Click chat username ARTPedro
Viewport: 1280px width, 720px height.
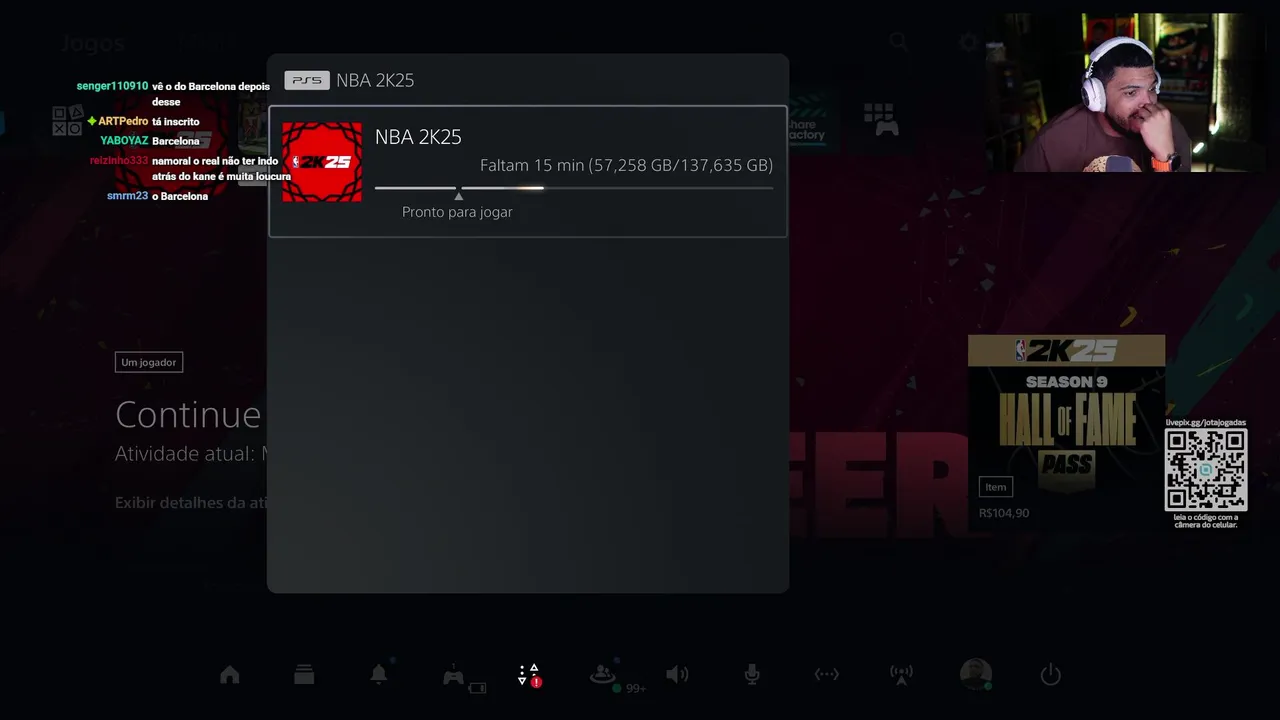(123, 121)
